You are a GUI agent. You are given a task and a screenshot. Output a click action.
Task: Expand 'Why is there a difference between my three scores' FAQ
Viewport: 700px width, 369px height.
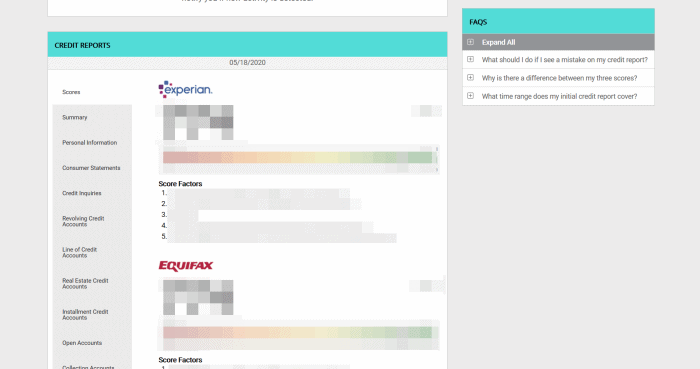pyautogui.click(x=559, y=78)
